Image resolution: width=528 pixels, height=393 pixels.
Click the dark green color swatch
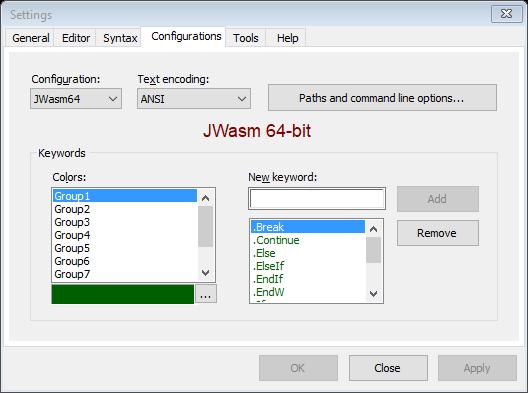coord(123,294)
